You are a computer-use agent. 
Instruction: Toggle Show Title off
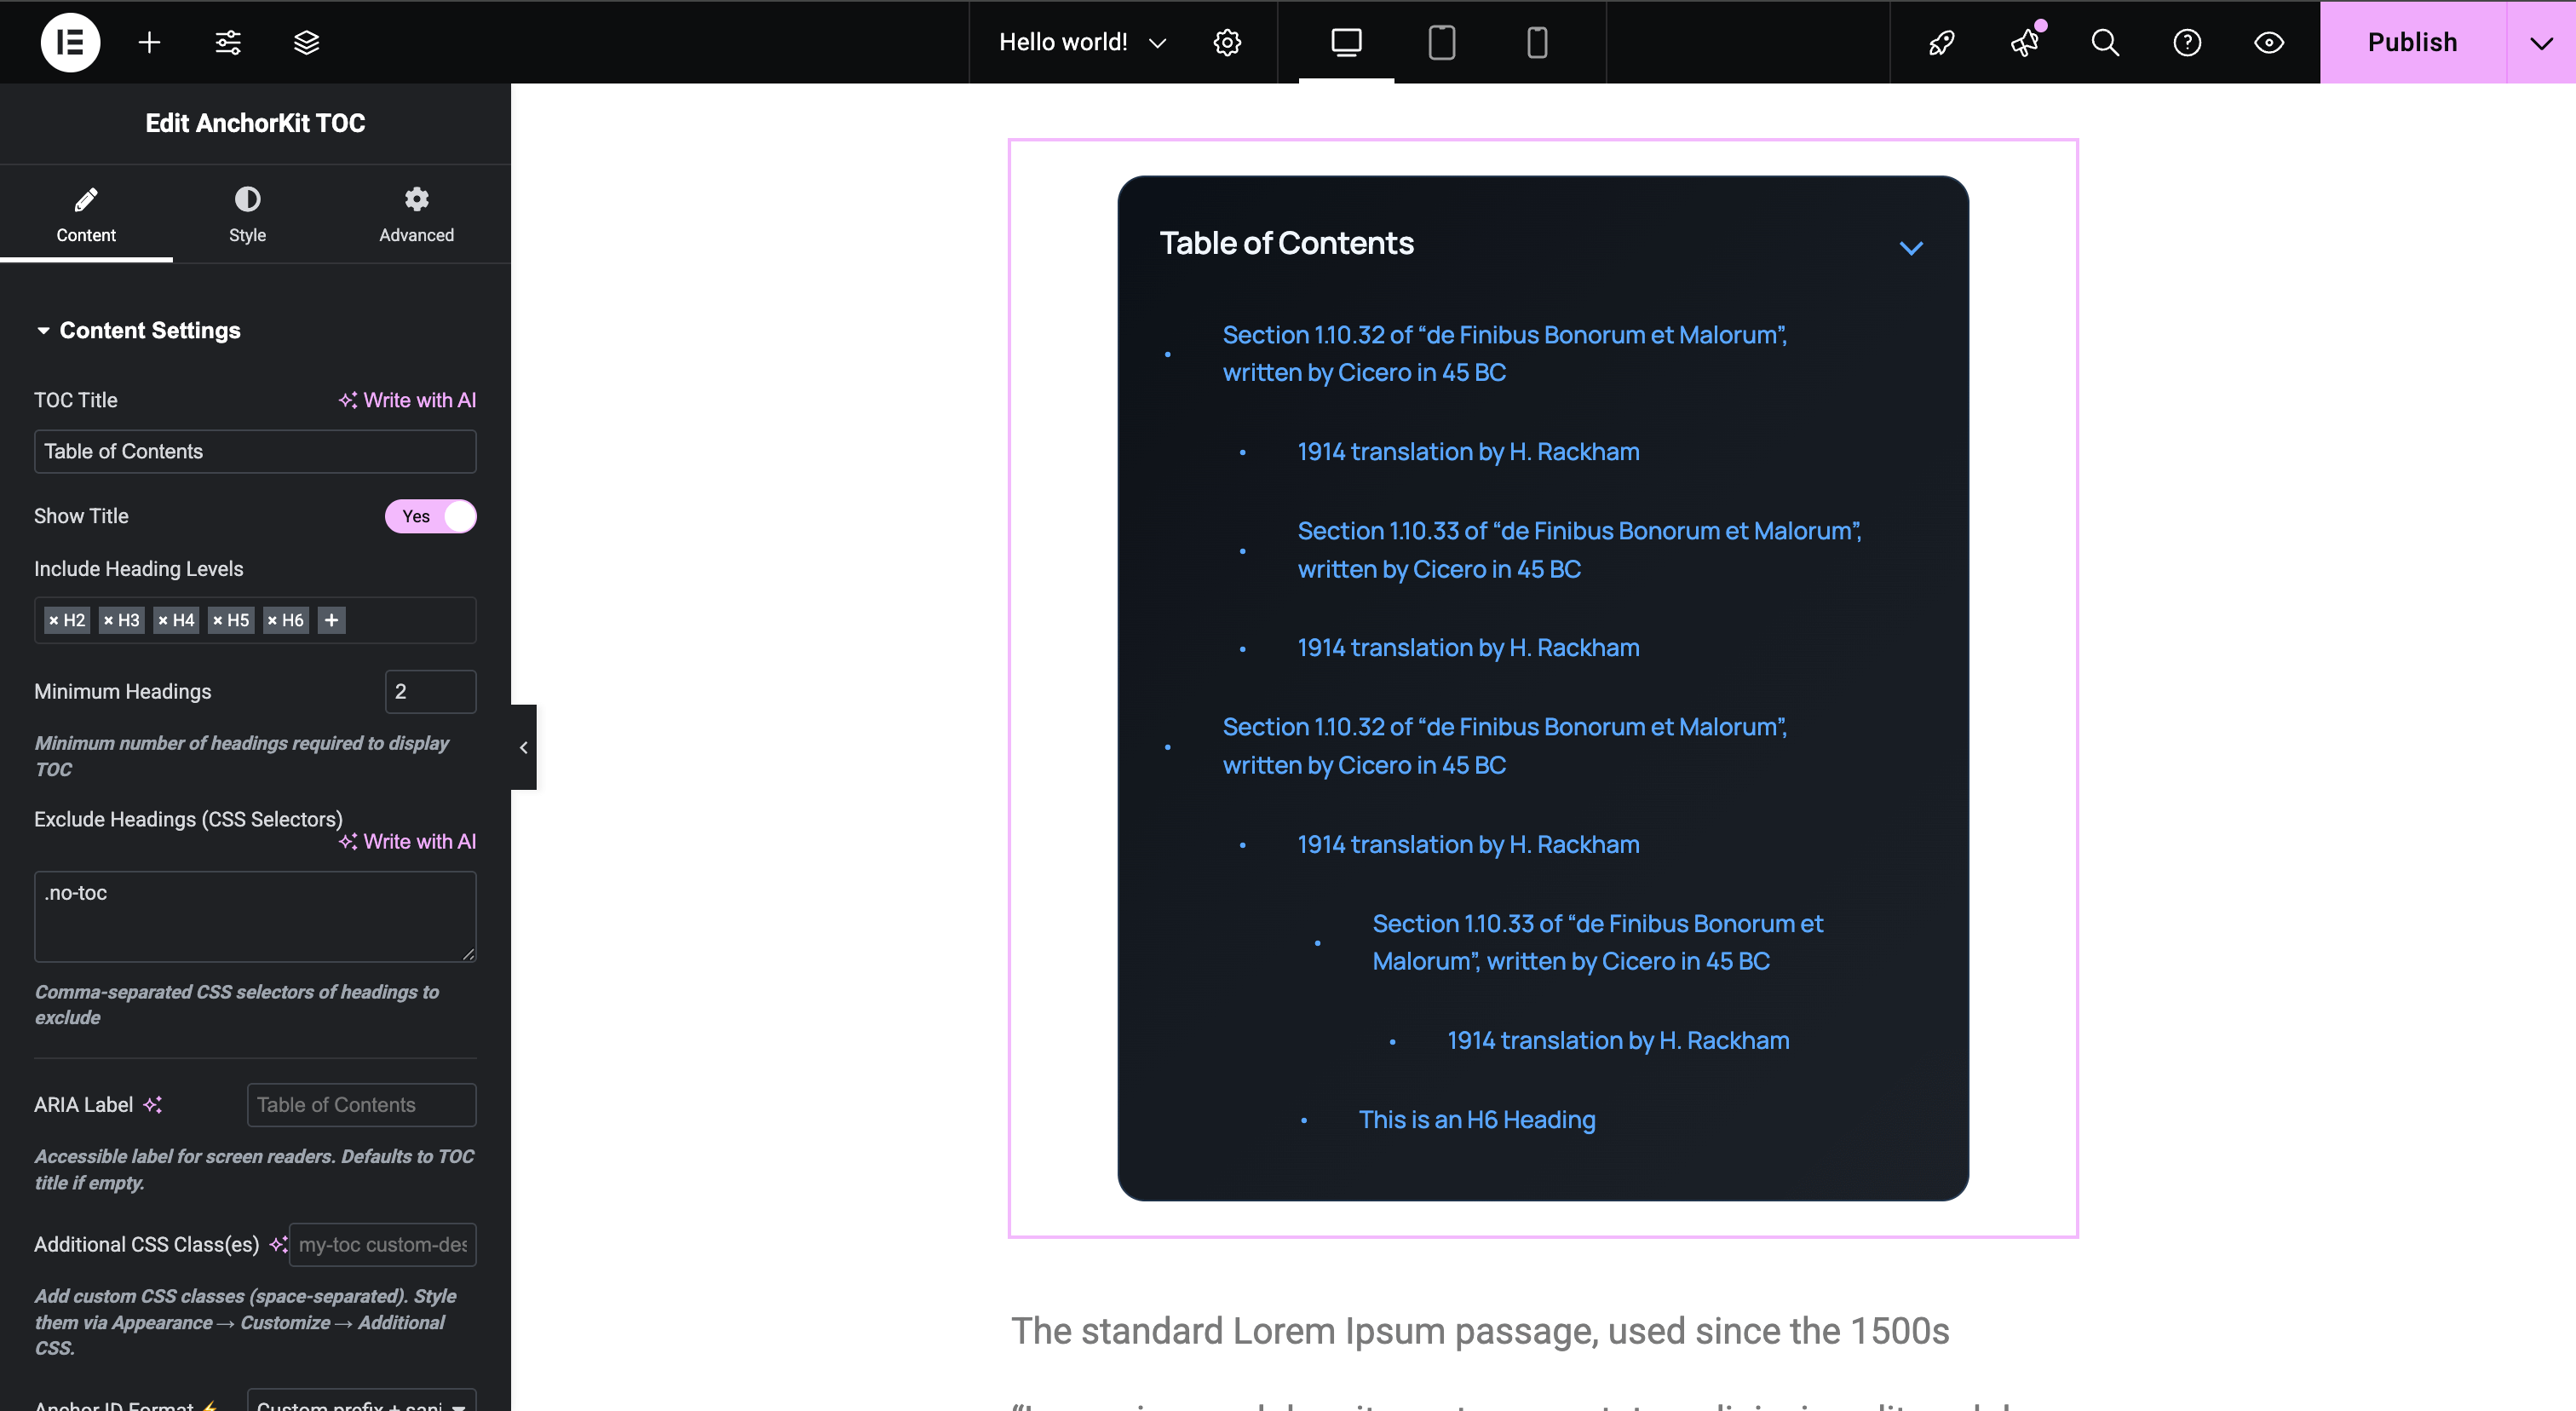point(430,516)
